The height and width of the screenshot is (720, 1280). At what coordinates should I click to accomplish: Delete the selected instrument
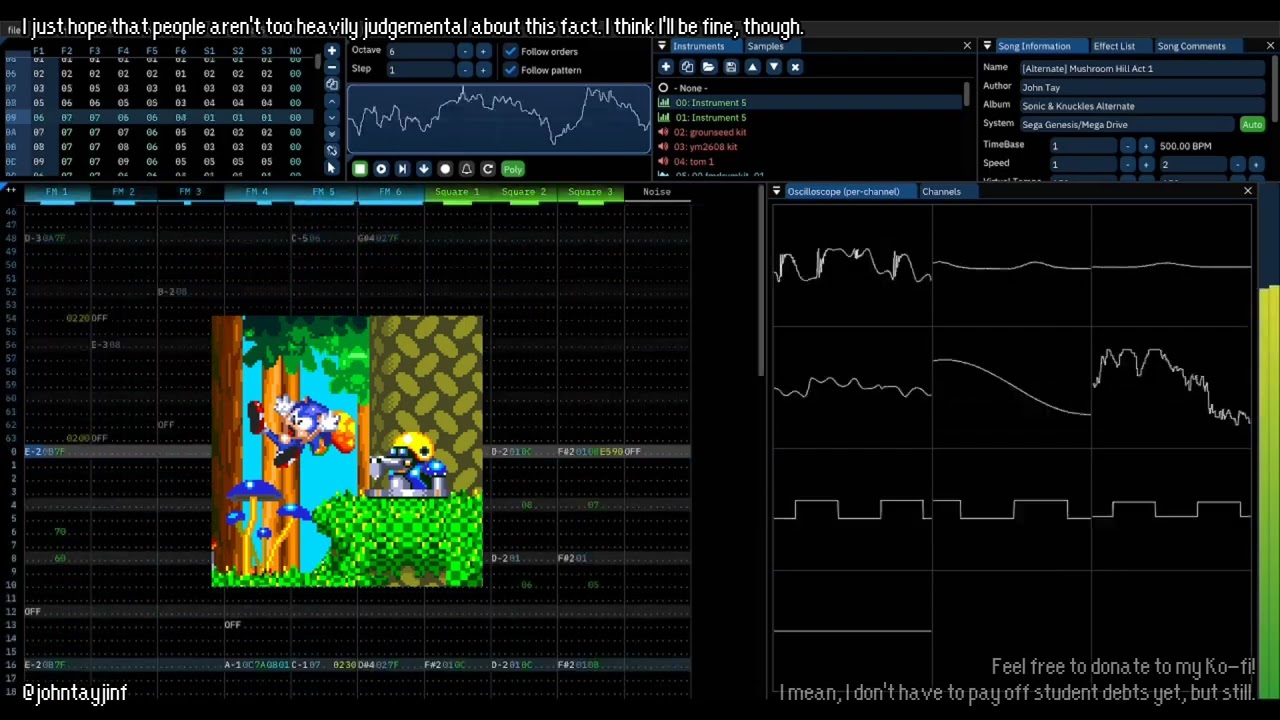pos(795,67)
